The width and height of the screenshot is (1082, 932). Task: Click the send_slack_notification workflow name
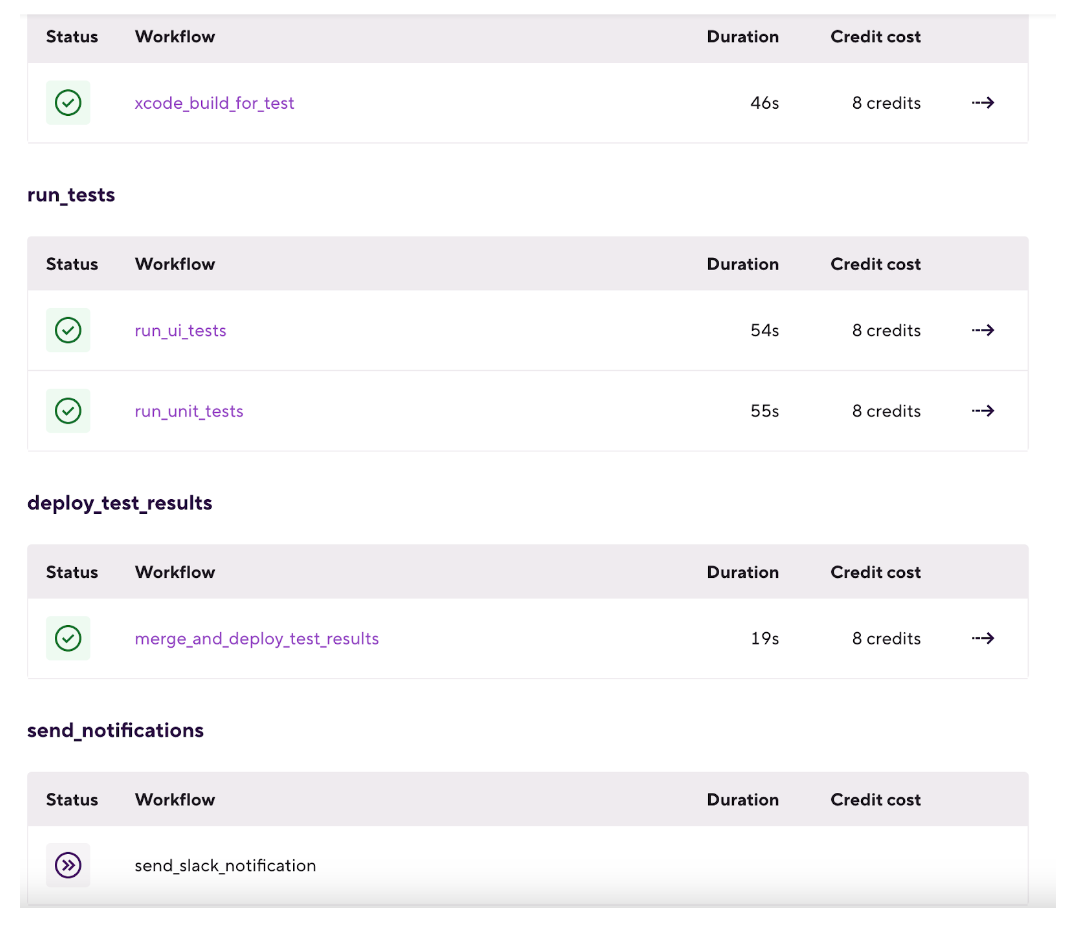click(x=225, y=865)
